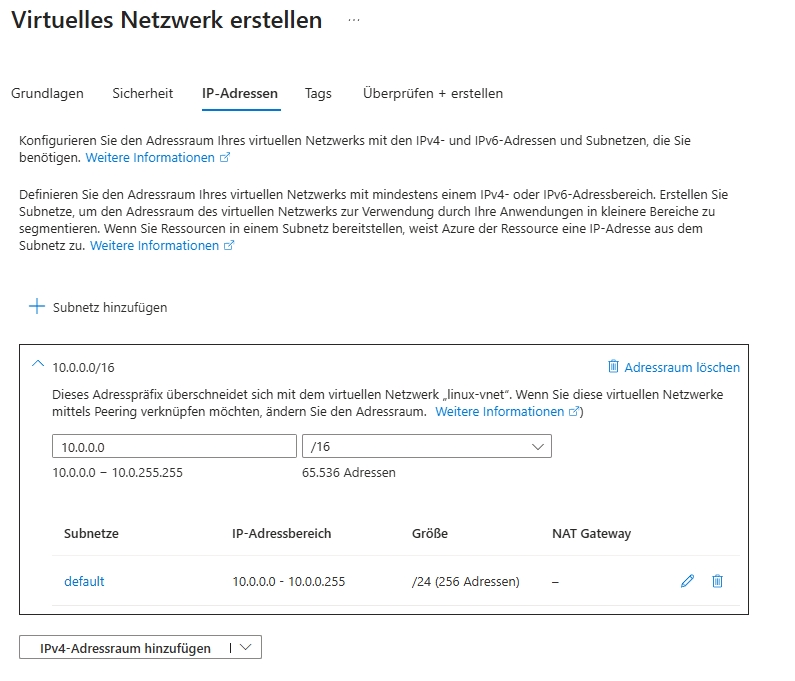Image resolution: width=795 pixels, height=681 pixels.
Task: Open the more options ellipsis by title
Action: point(353,20)
